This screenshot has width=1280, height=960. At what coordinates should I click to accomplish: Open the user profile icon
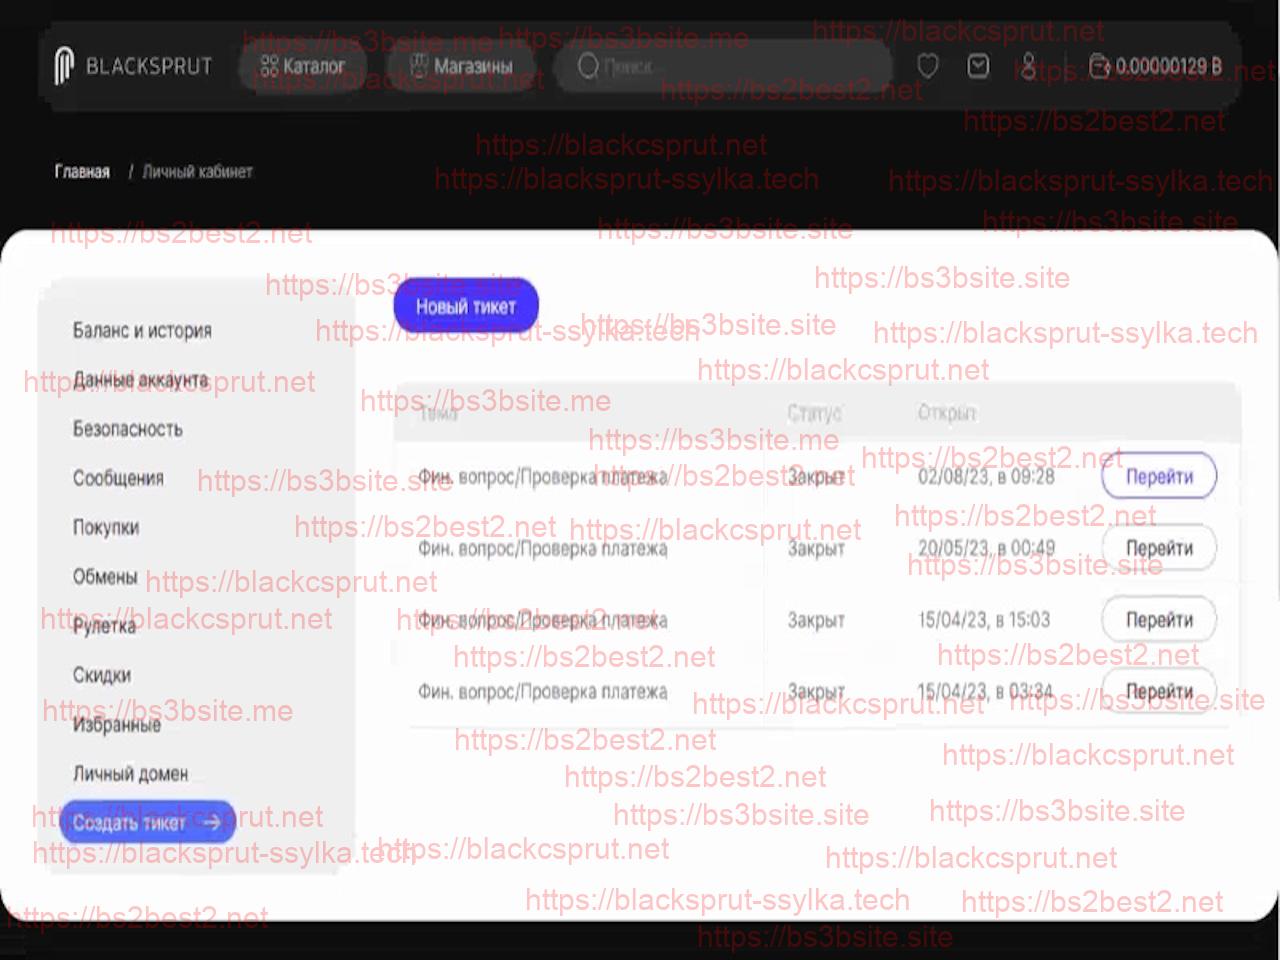point(1028,66)
